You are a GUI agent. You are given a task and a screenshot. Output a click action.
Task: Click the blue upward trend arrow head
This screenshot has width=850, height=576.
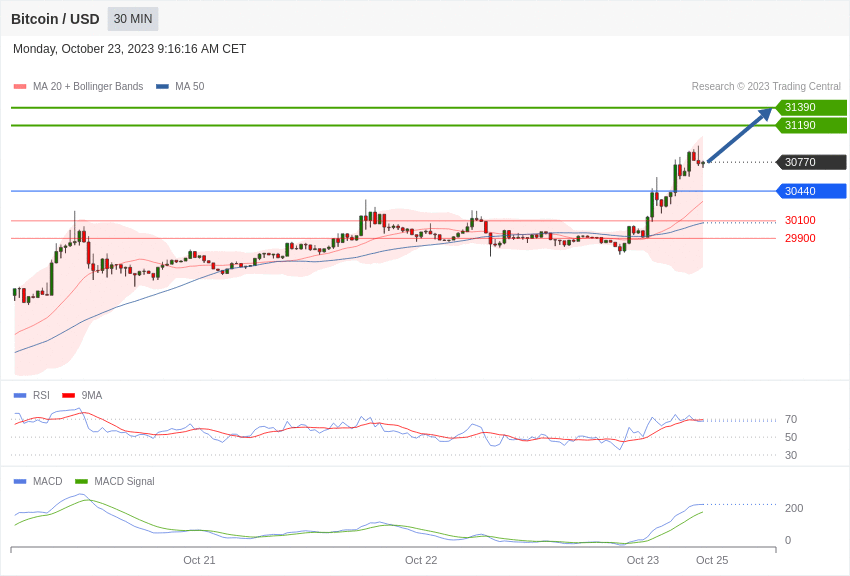pyautogui.click(x=765, y=114)
